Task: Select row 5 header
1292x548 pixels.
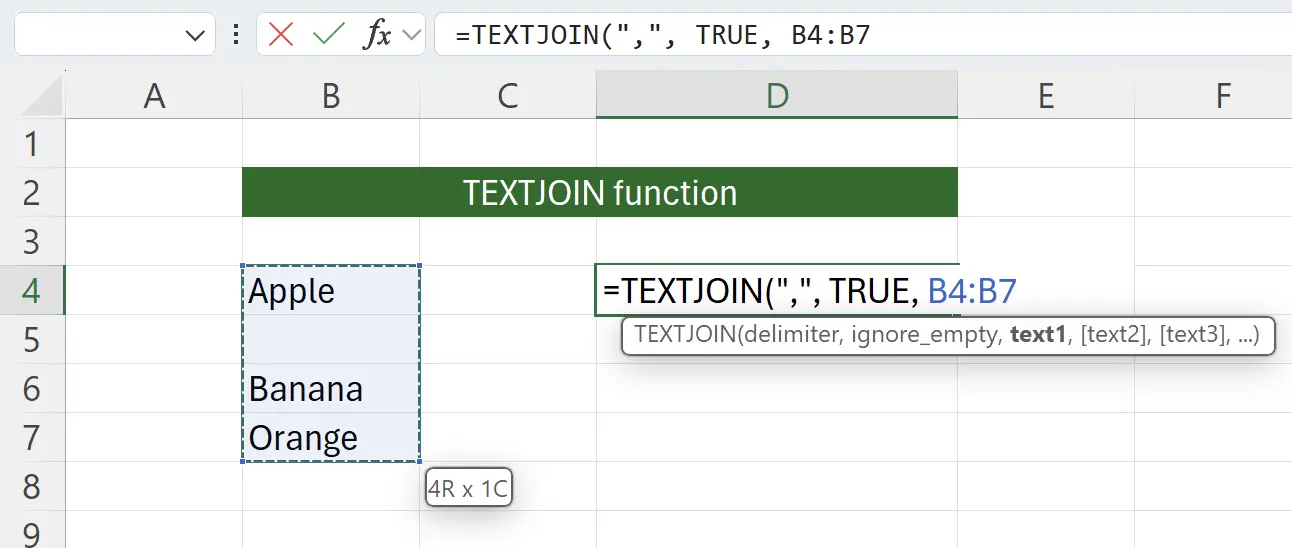Action: pyautogui.click(x=32, y=339)
